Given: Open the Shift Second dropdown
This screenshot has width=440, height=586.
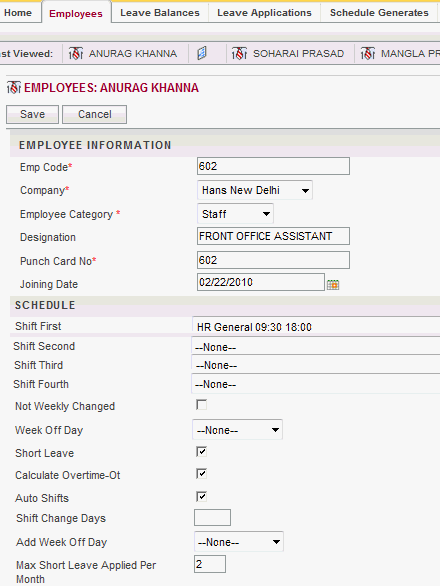Looking at the screenshot, I should (316, 346).
